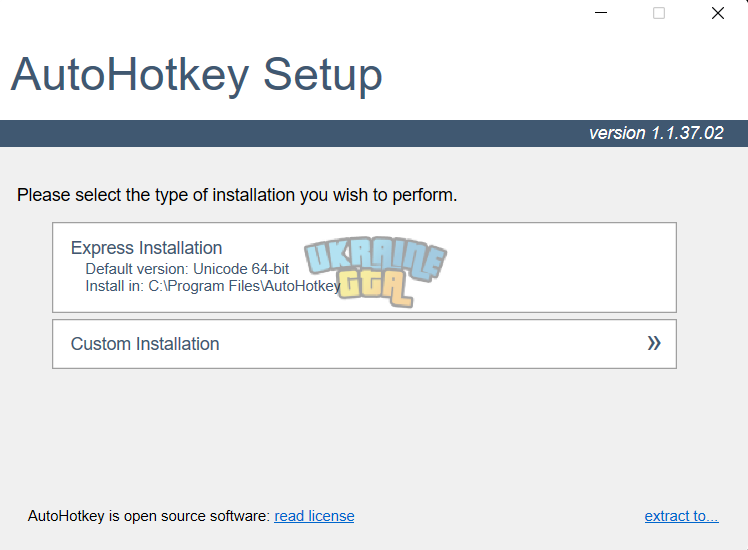Open Custom Installation options

(364, 344)
